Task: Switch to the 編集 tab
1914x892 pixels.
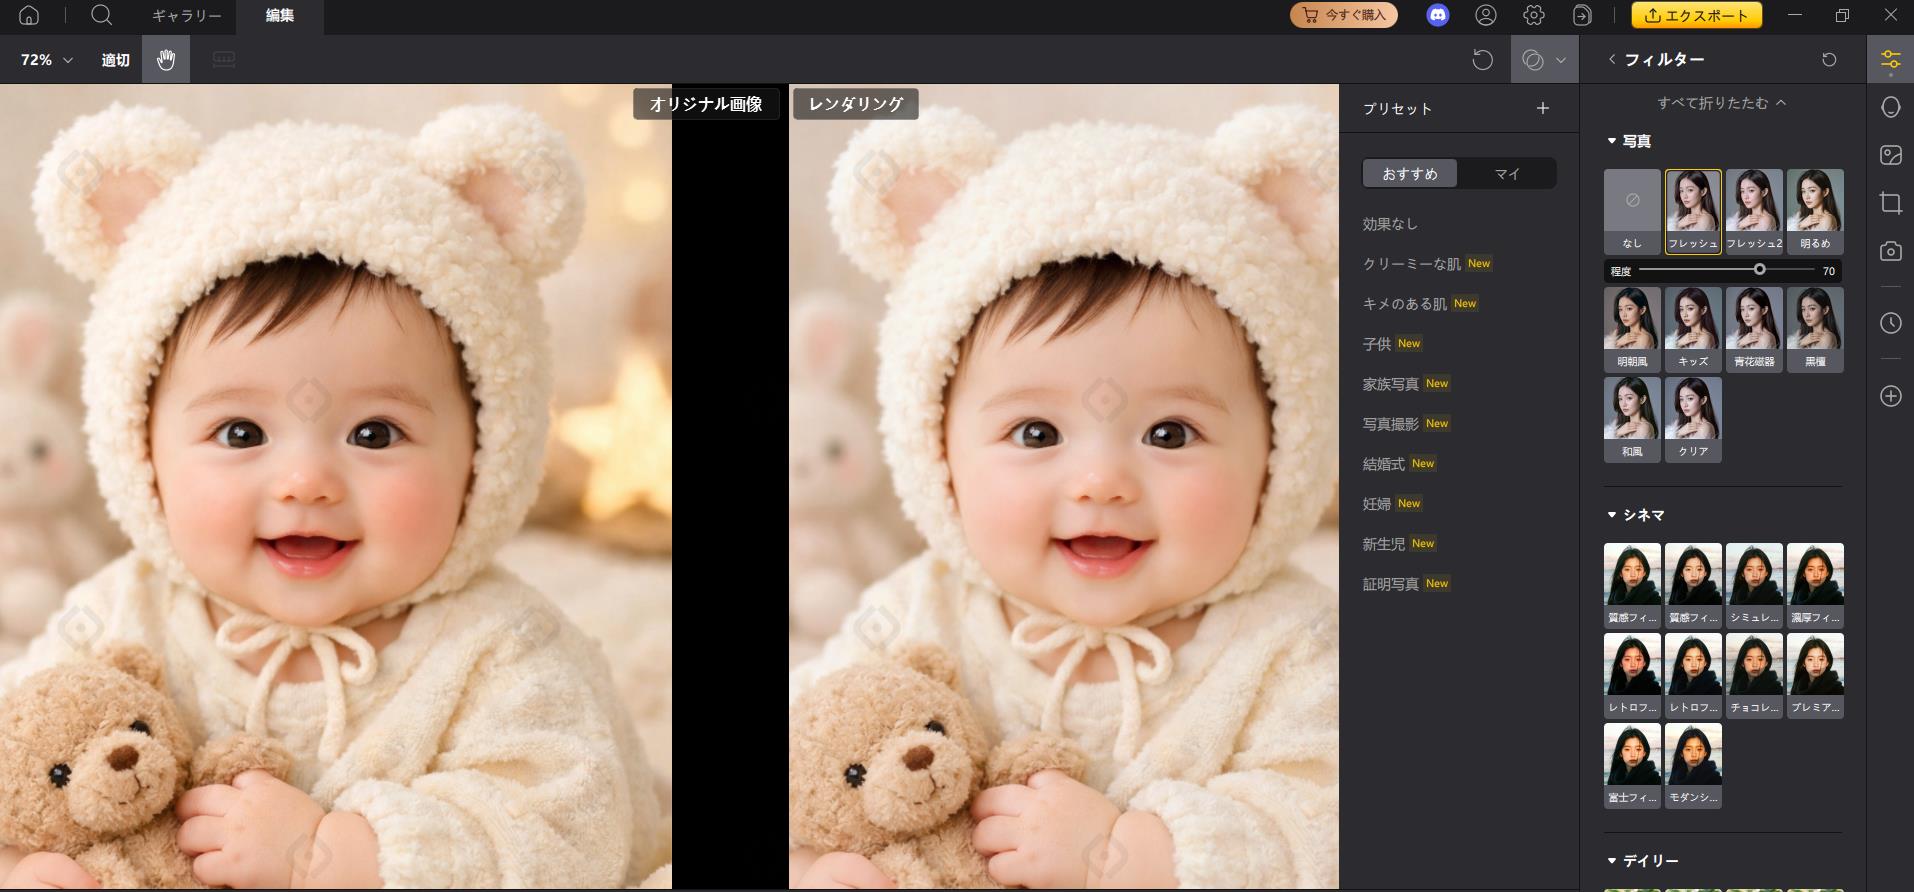Action: [x=280, y=16]
